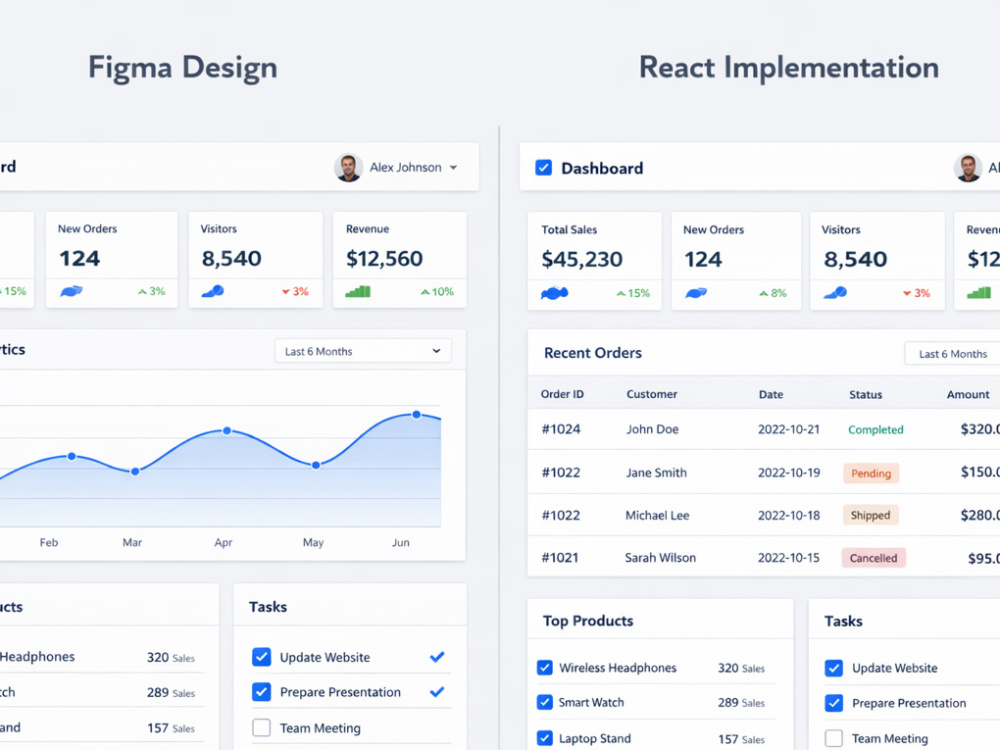This screenshot has width=1000, height=750.
Task: Click the red down 3% indicator in Figma Visitors card
Action: (x=295, y=291)
